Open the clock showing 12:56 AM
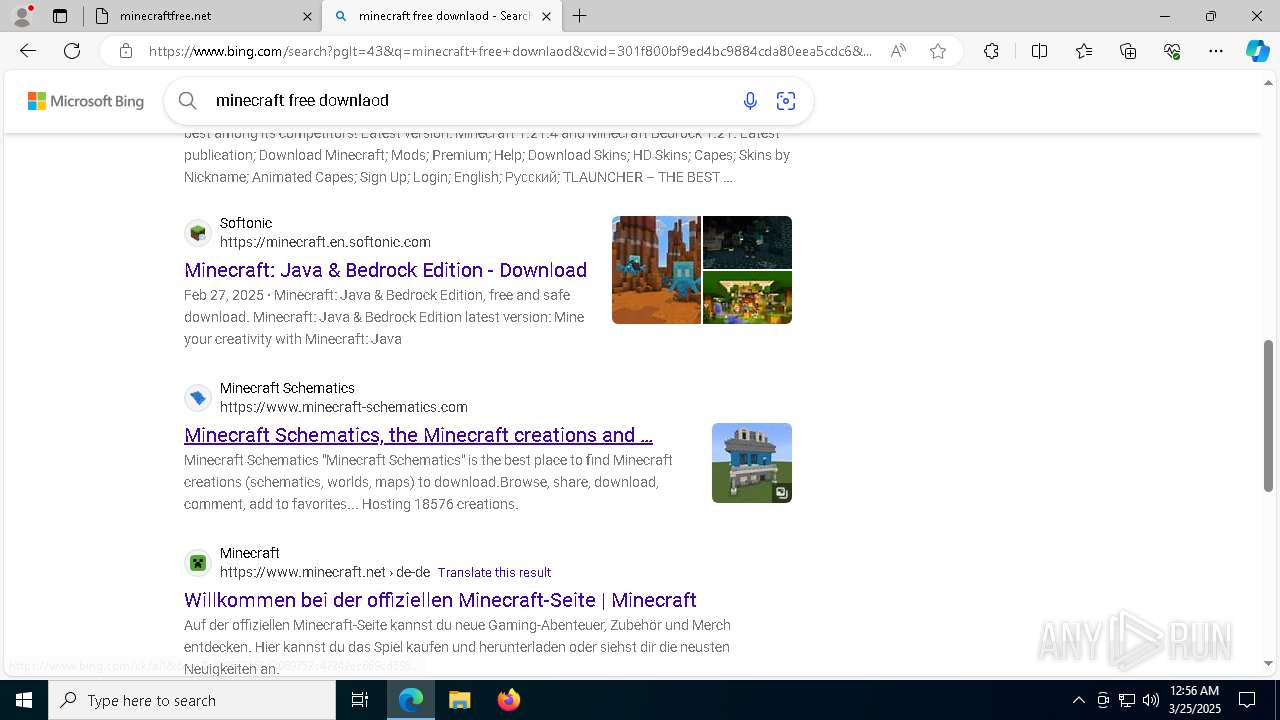The height and width of the screenshot is (720, 1280). point(1194,700)
